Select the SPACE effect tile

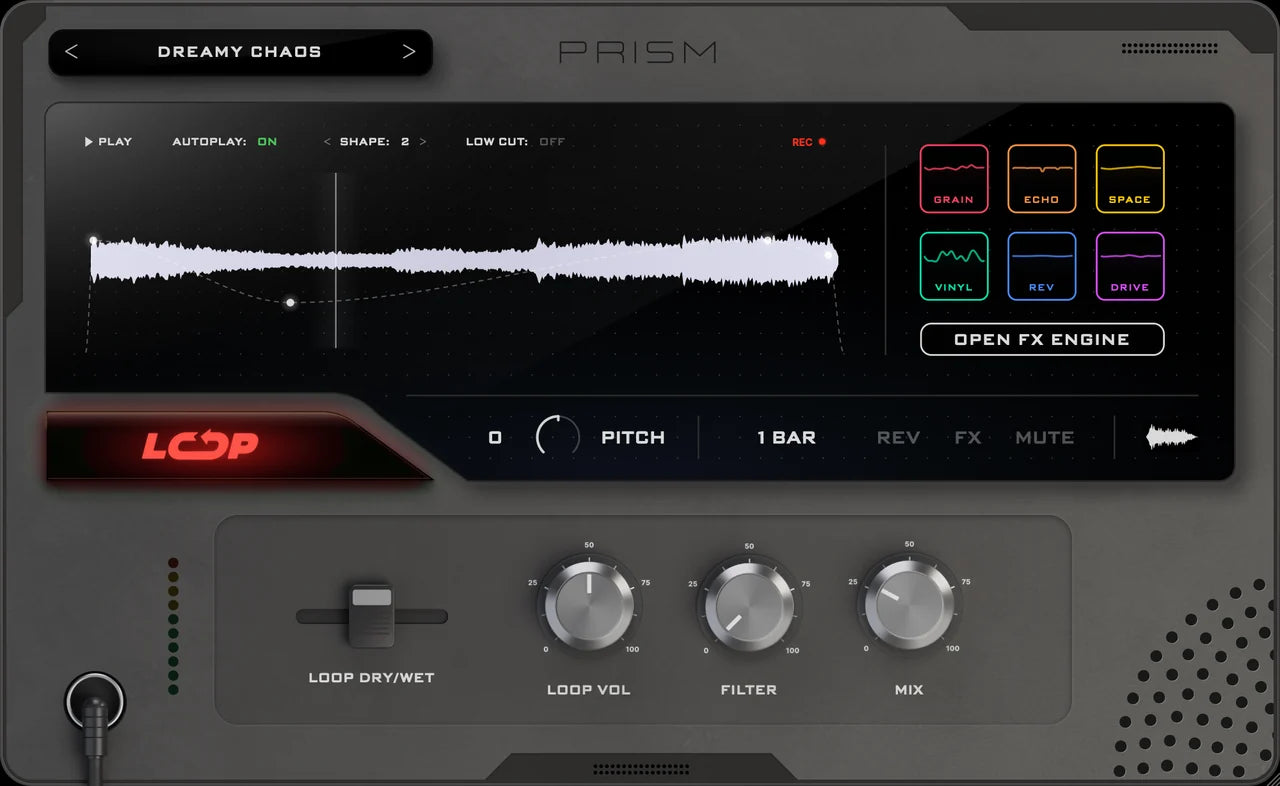pyautogui.click(x=1130, y=179)
